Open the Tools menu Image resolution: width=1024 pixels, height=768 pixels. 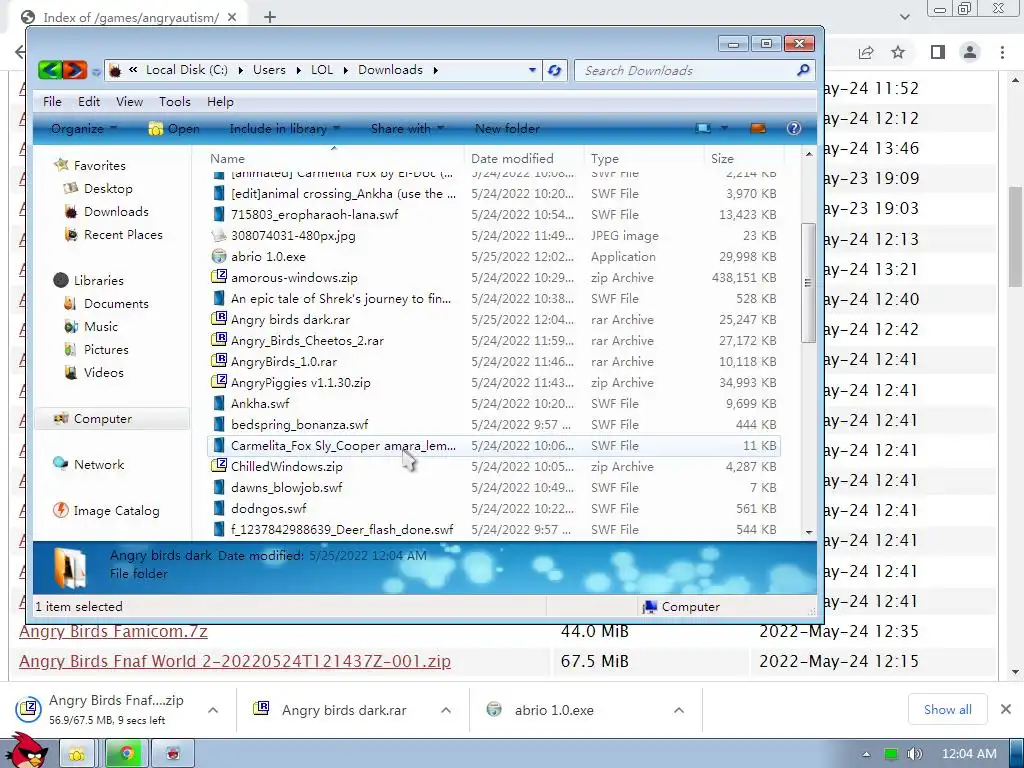[x=175, y=102]
